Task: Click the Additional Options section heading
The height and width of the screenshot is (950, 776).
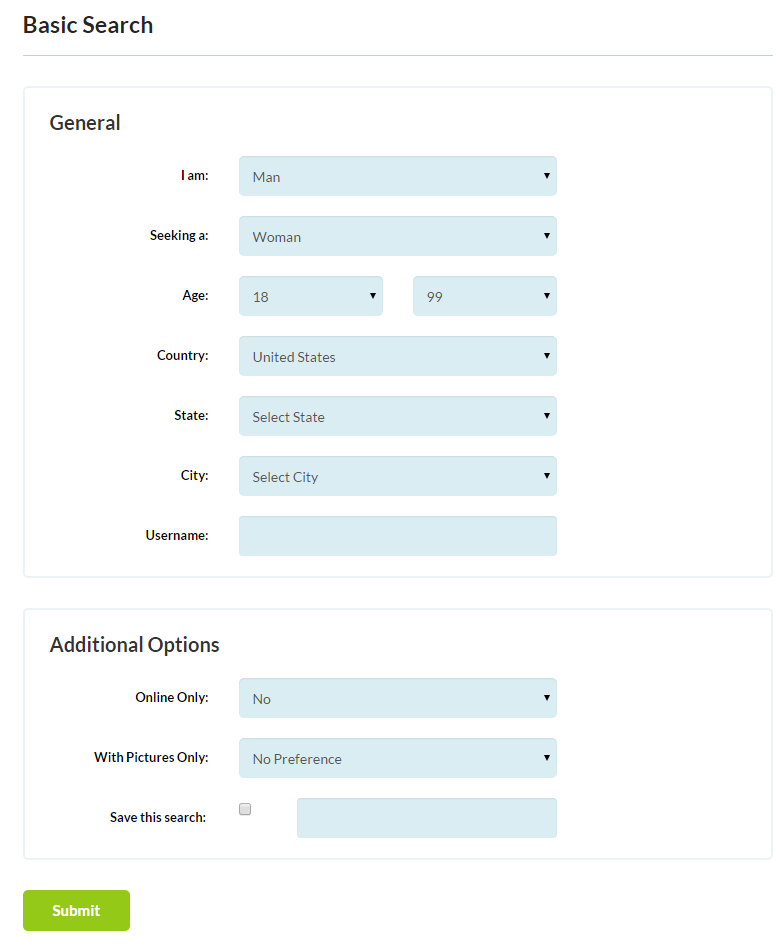Action: (134, 645)
